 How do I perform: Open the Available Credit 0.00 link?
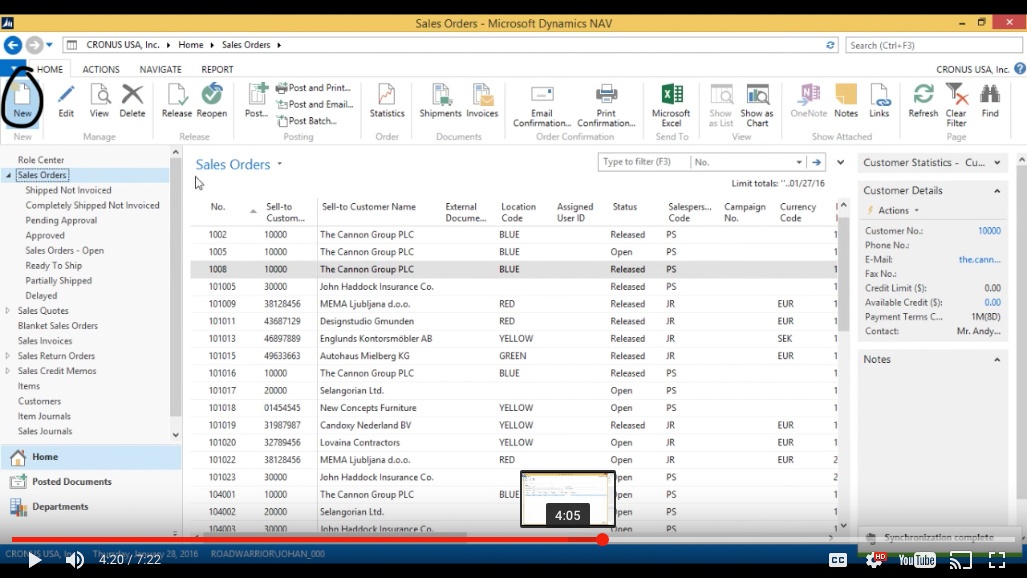(x=992, y=303)
